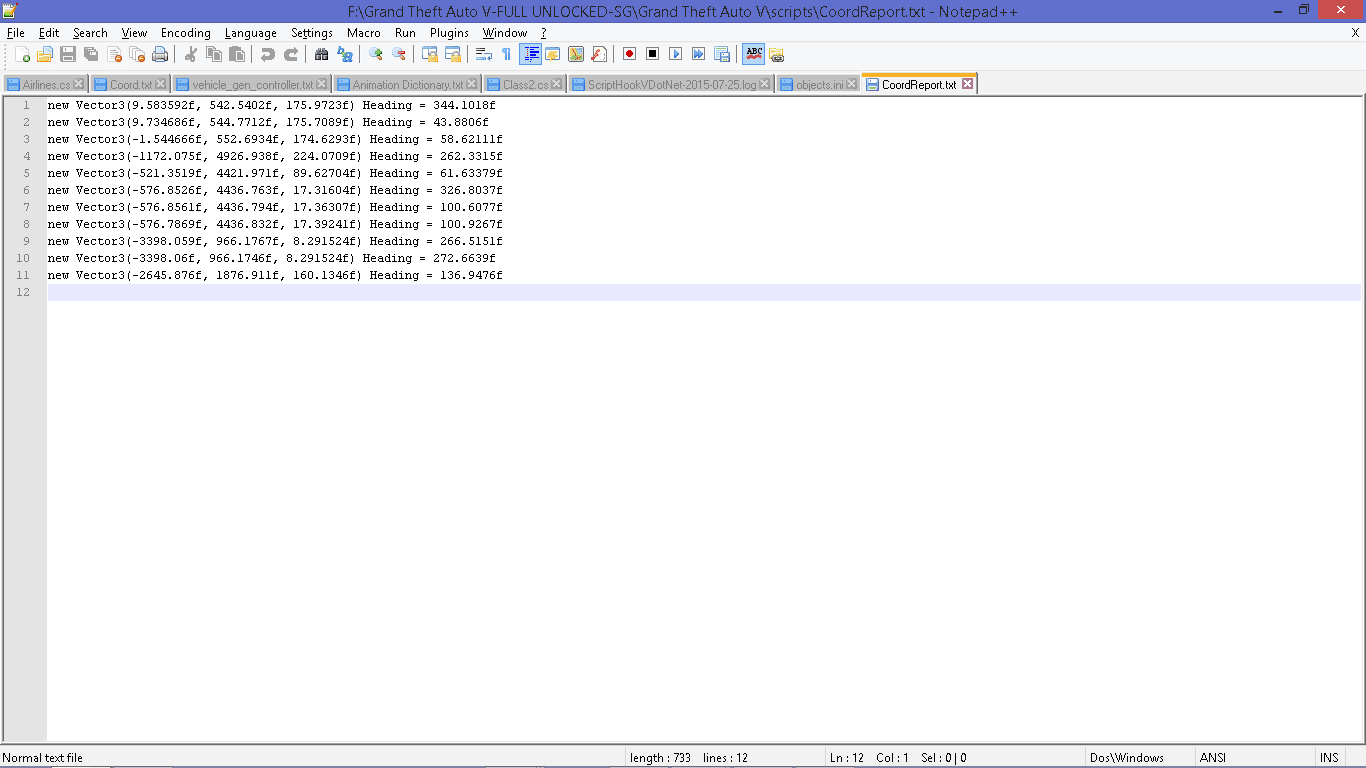
Task: Open the Window menu
Action: [505, 33]
